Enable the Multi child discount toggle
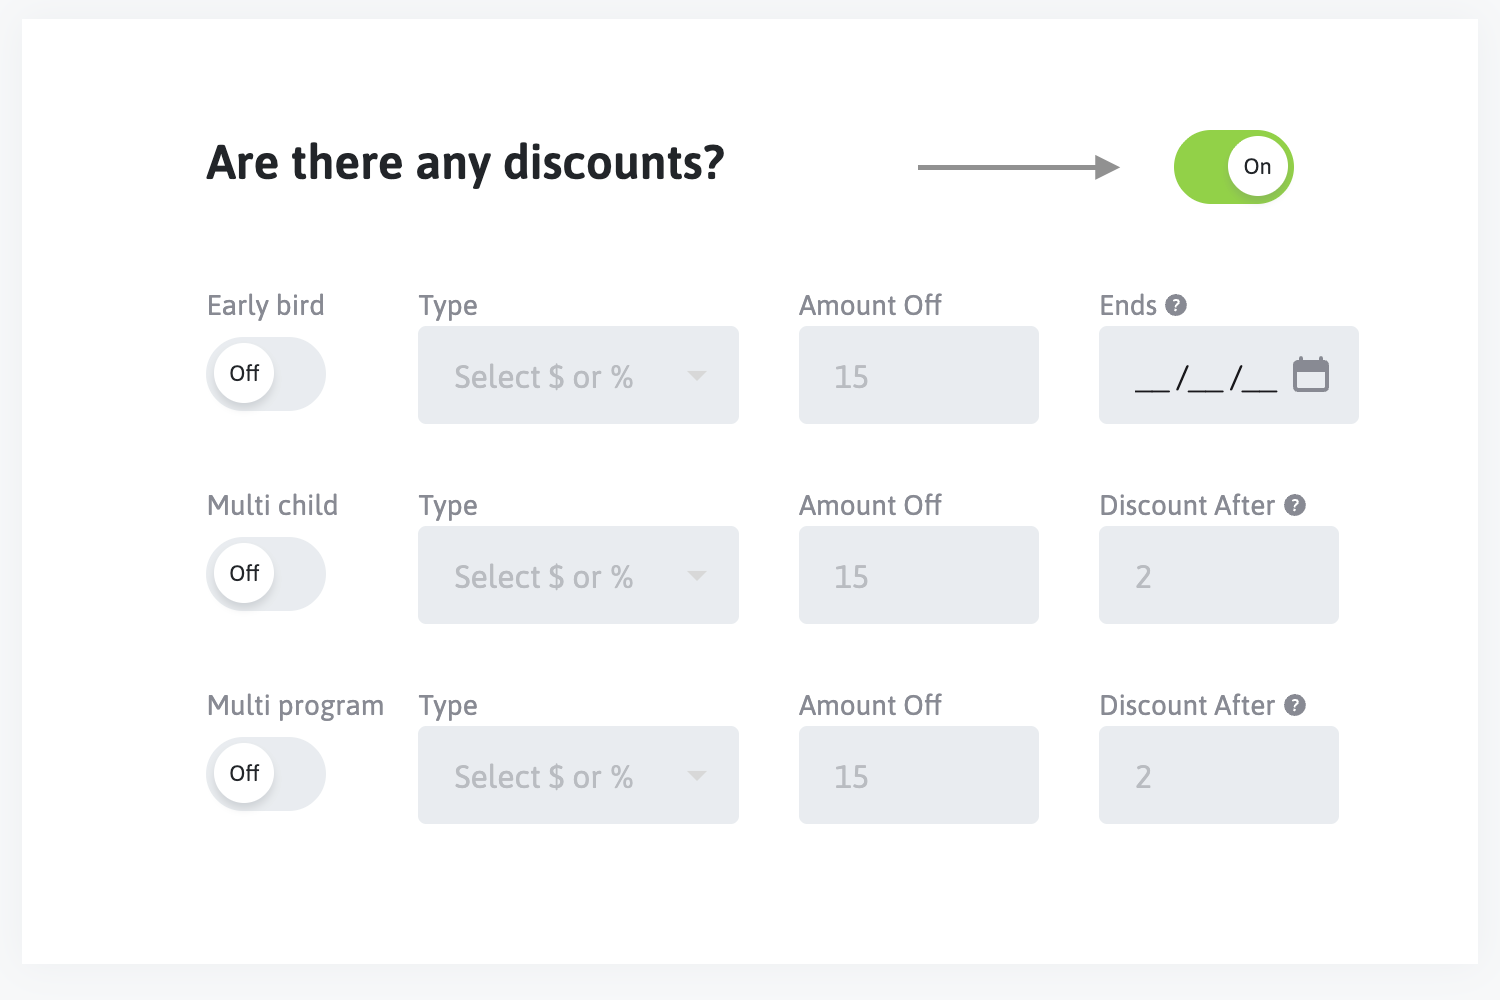 point(266,574)
